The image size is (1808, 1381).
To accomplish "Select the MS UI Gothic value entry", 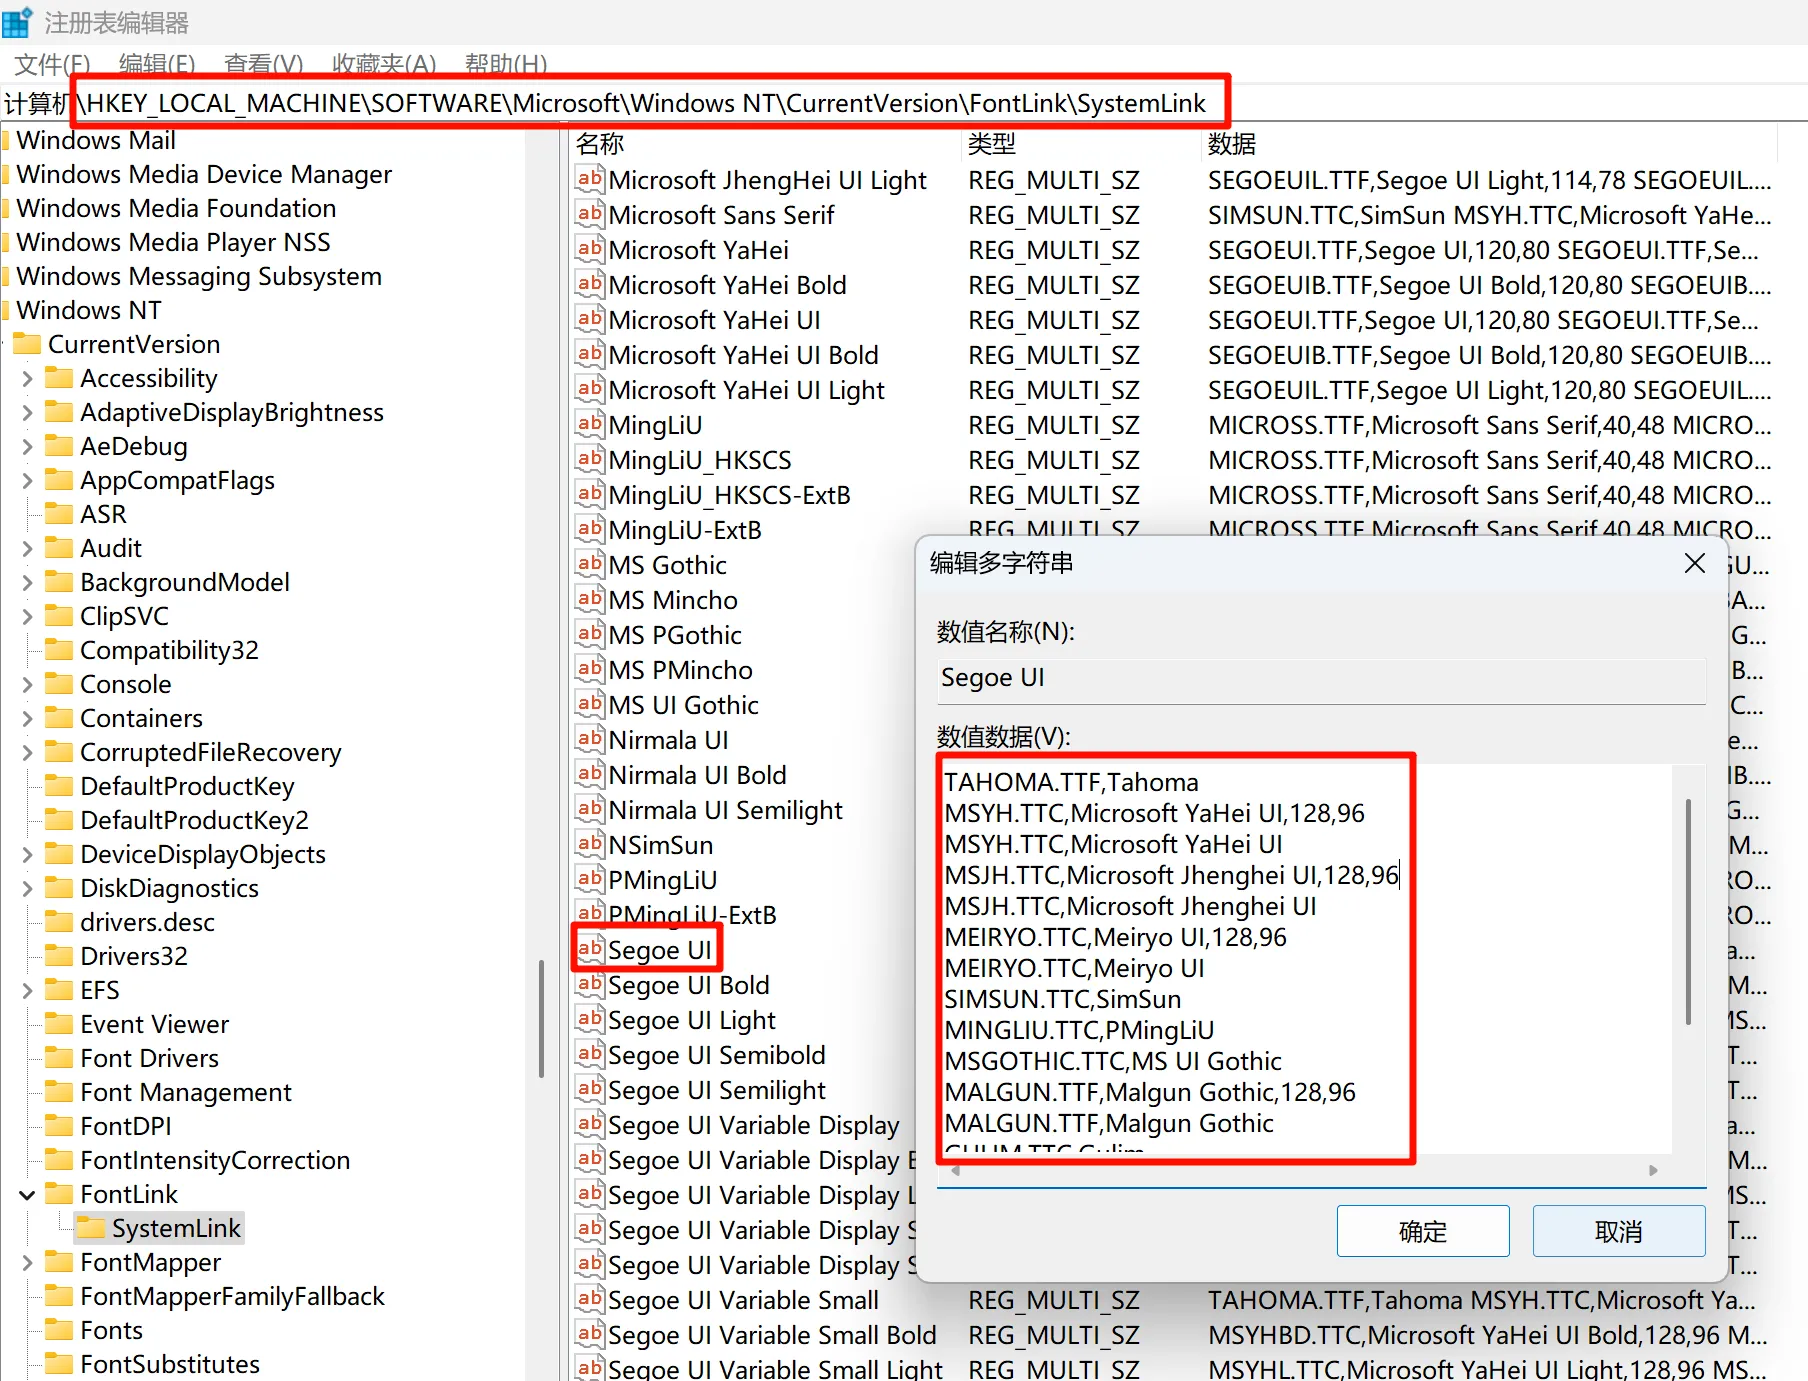I will pos(683,705).
